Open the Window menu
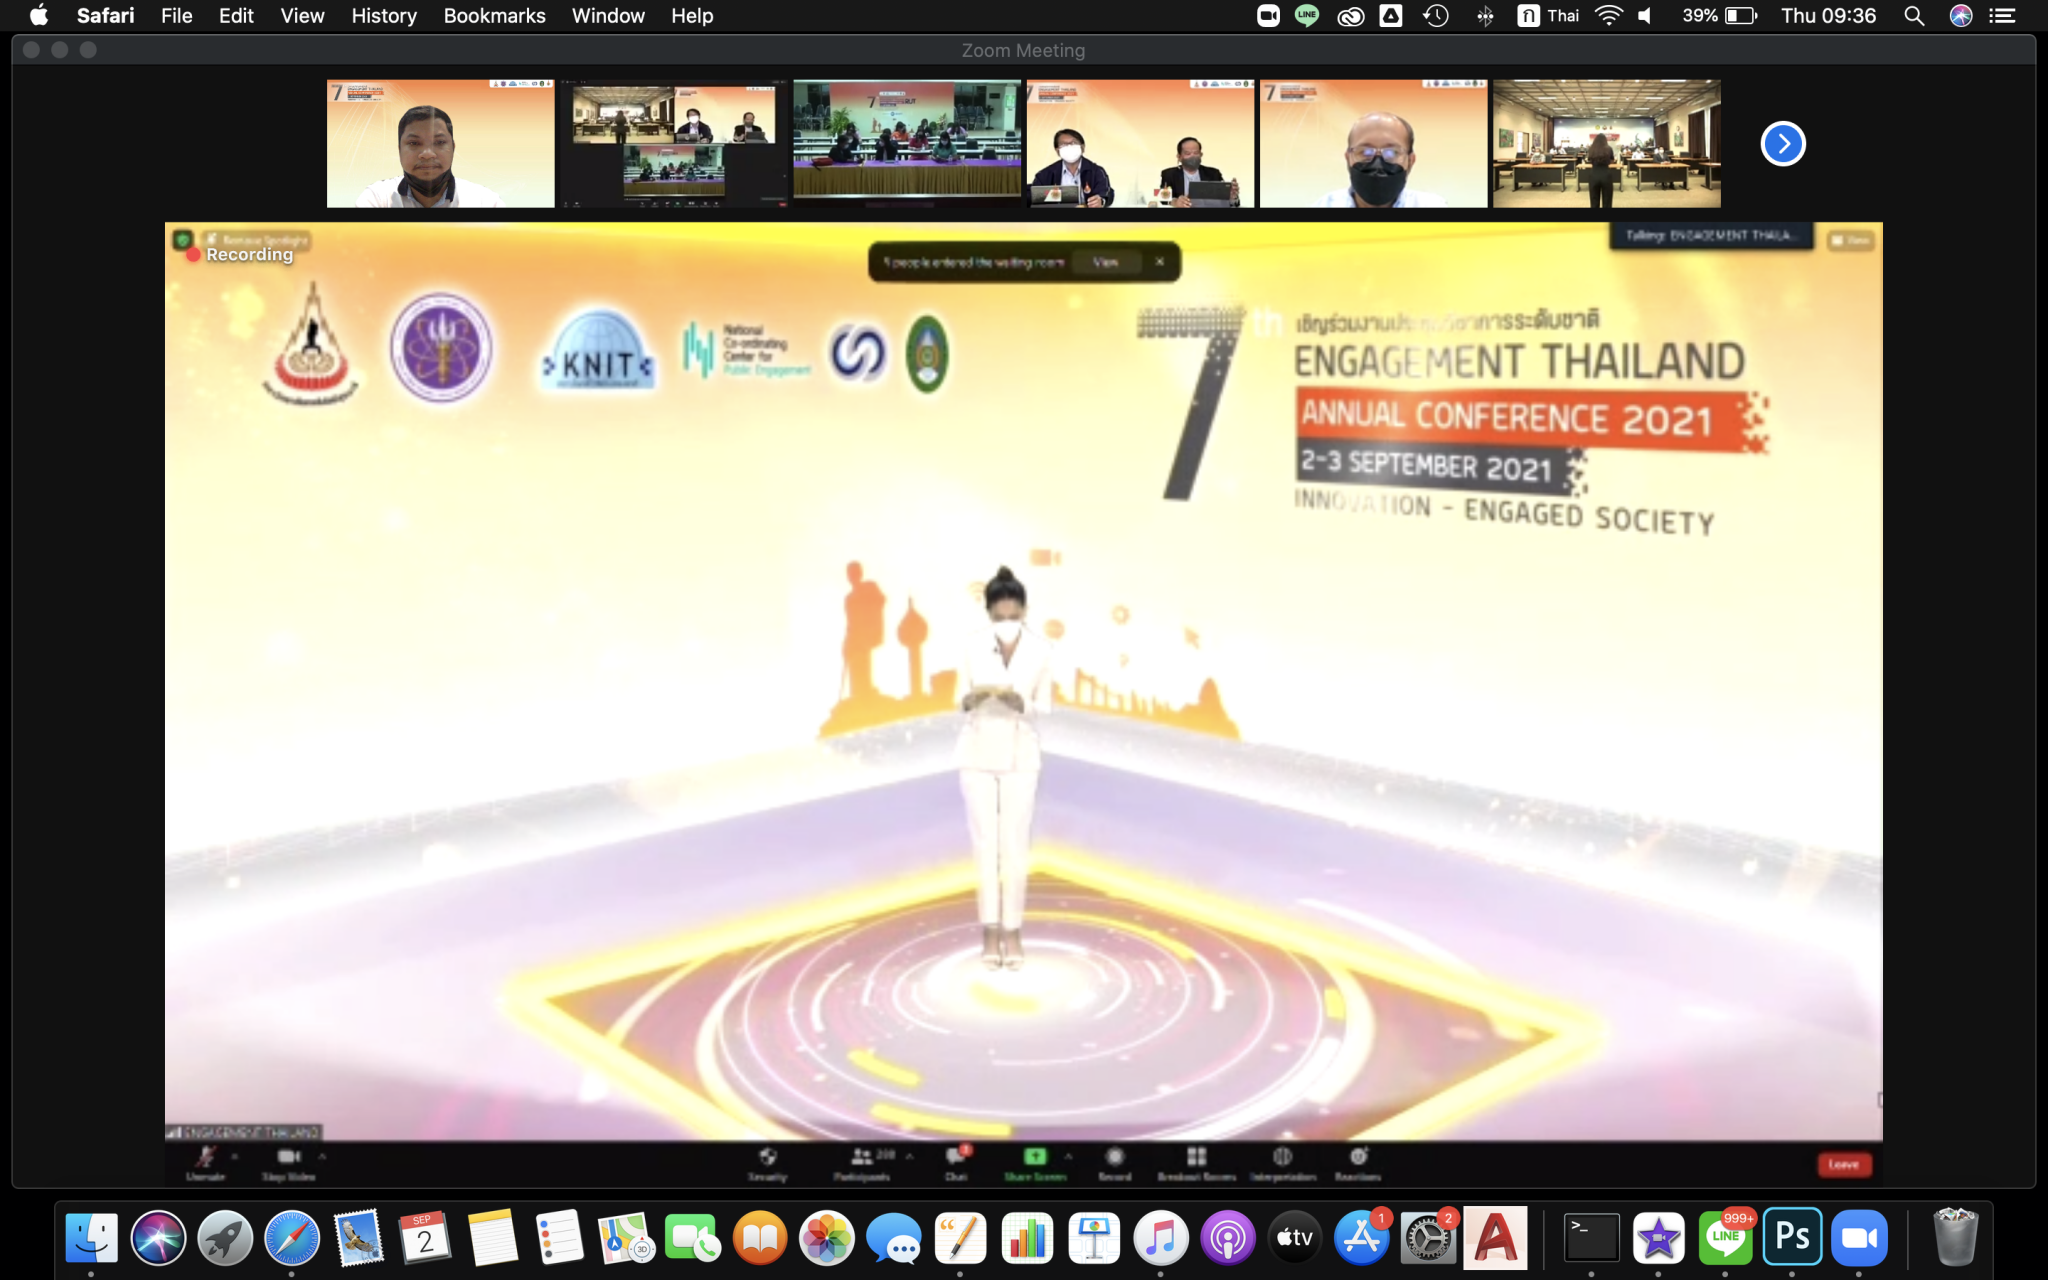 [608, 15]
